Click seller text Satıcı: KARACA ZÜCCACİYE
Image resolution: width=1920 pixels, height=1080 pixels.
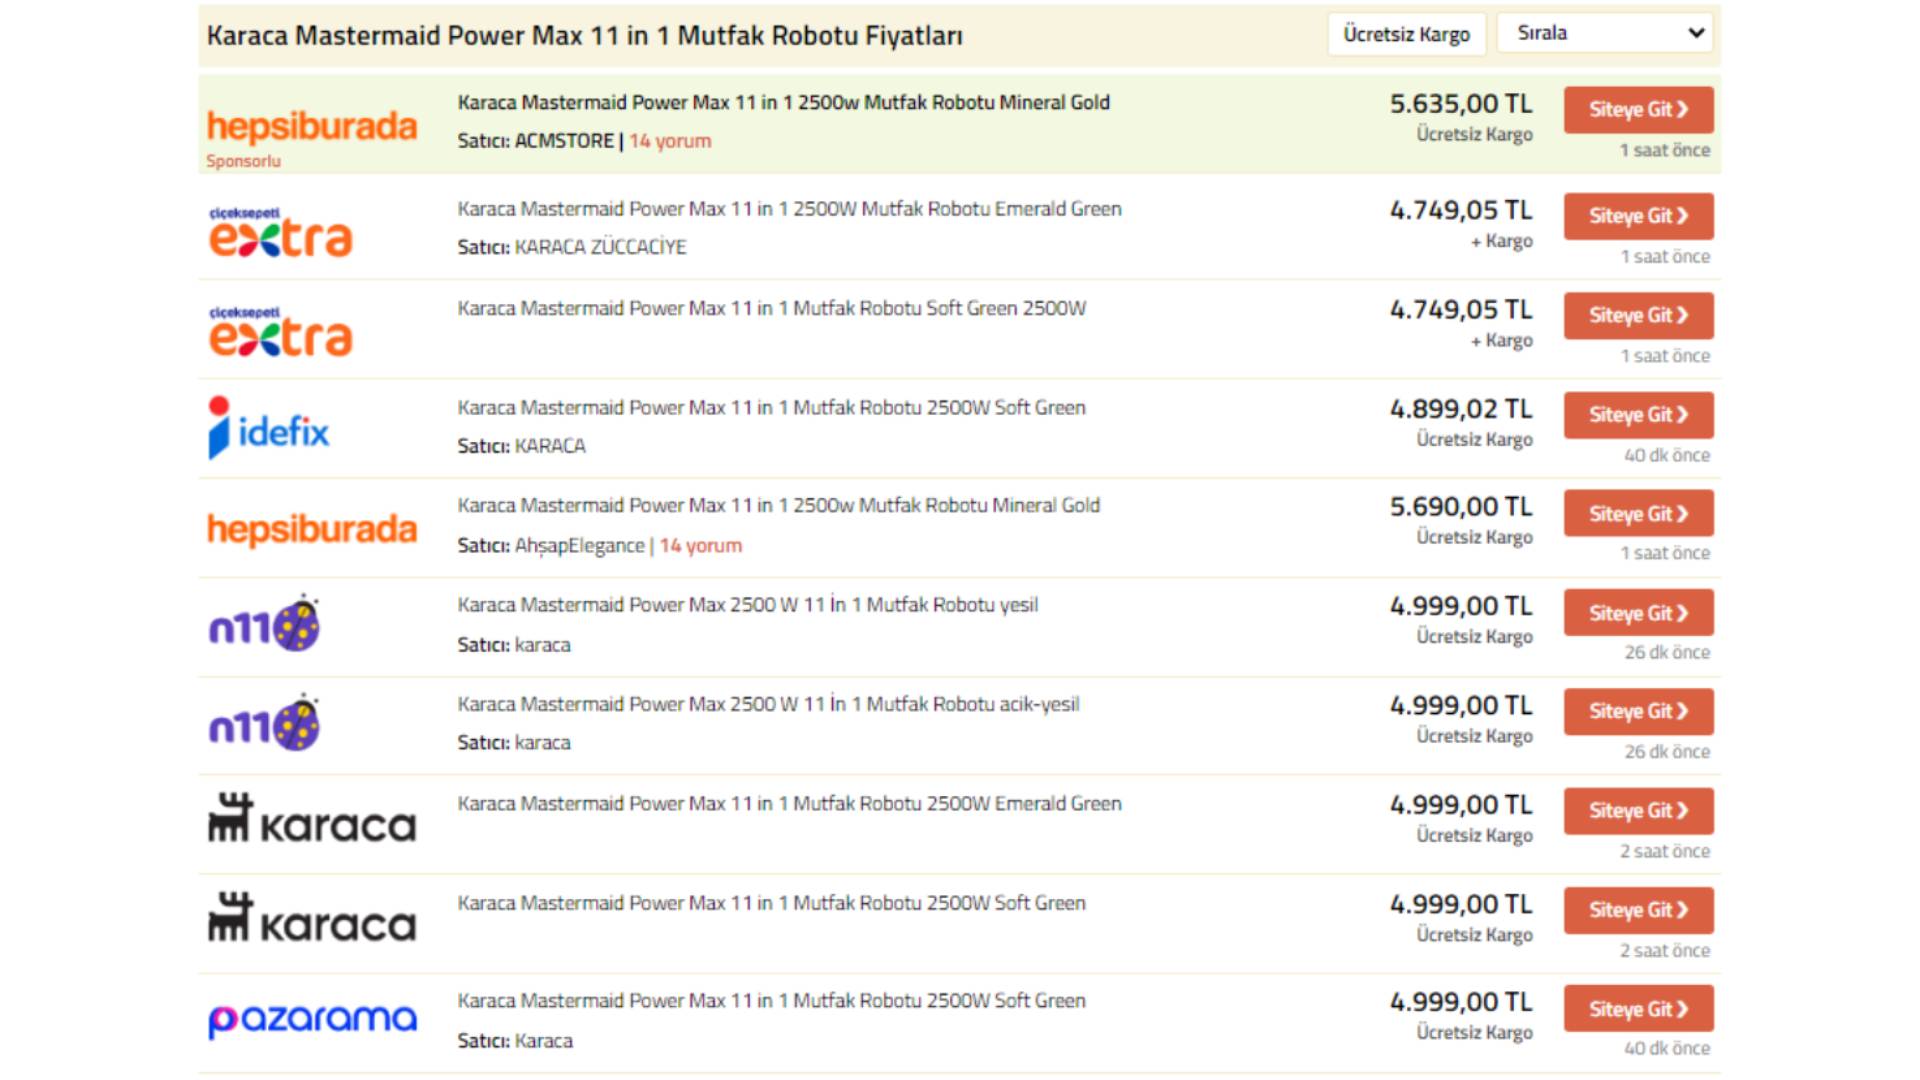click(x=572, y=247)
